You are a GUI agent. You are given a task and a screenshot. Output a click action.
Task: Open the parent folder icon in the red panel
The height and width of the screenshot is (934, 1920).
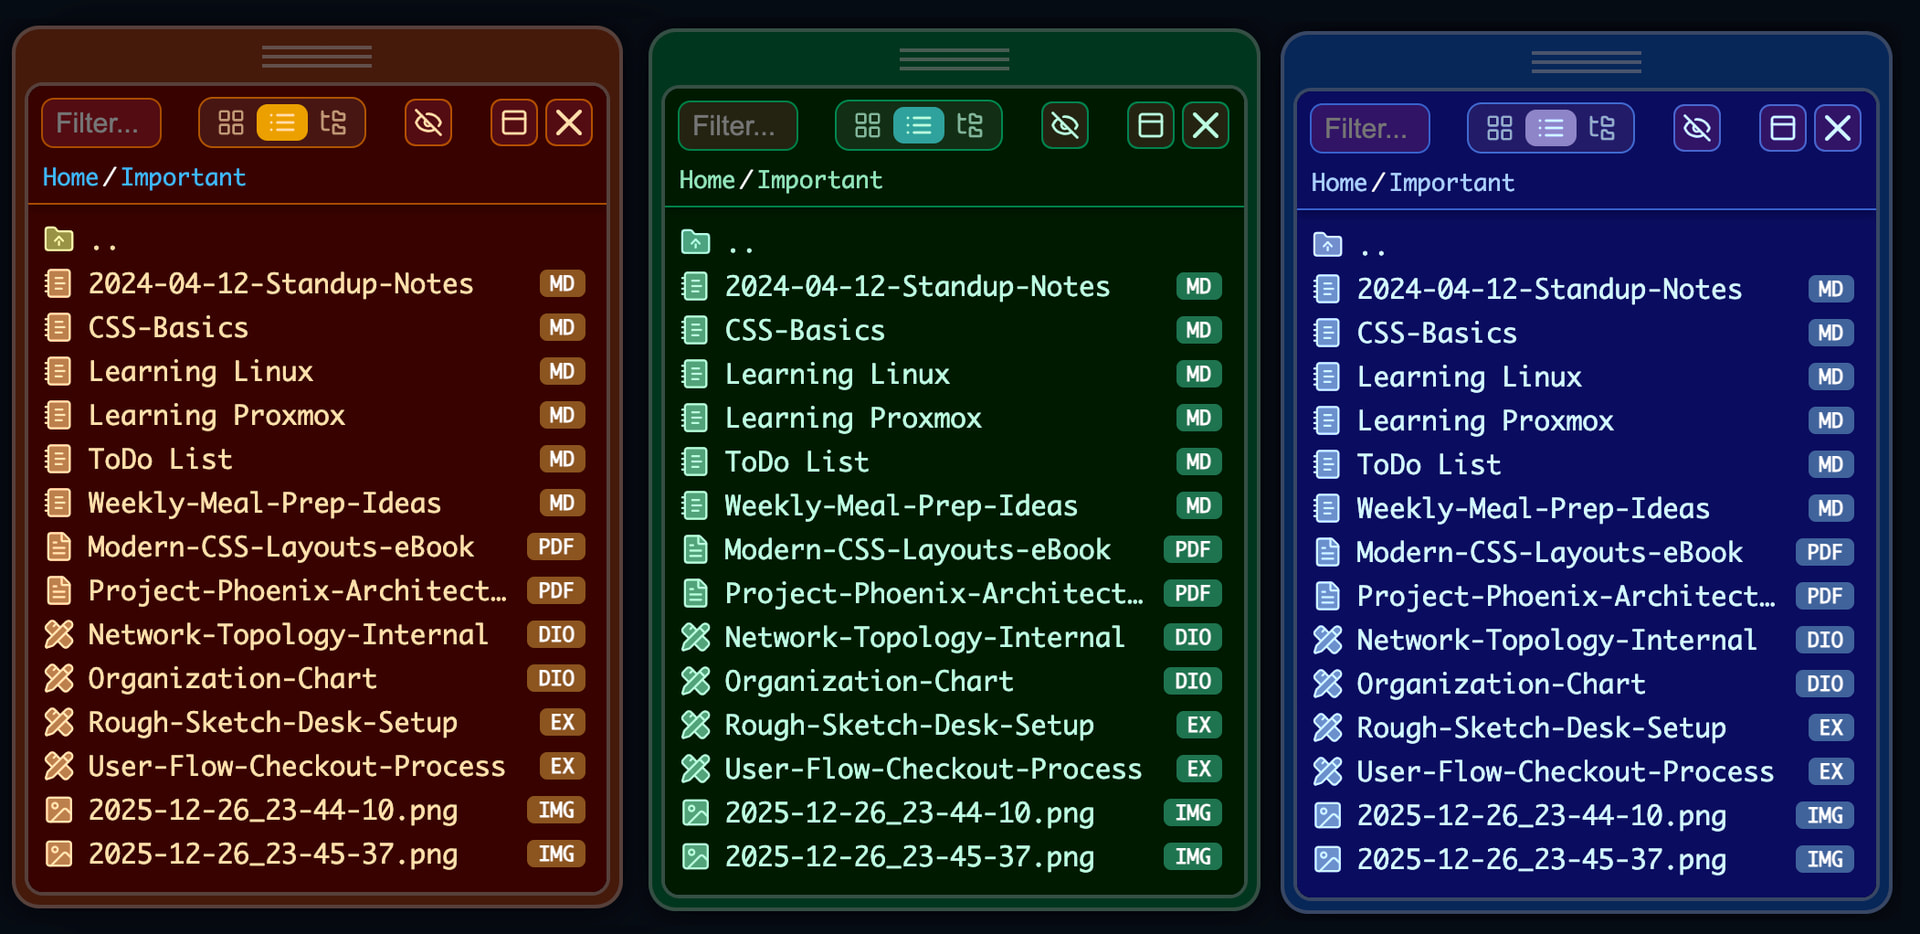(59, 240)
